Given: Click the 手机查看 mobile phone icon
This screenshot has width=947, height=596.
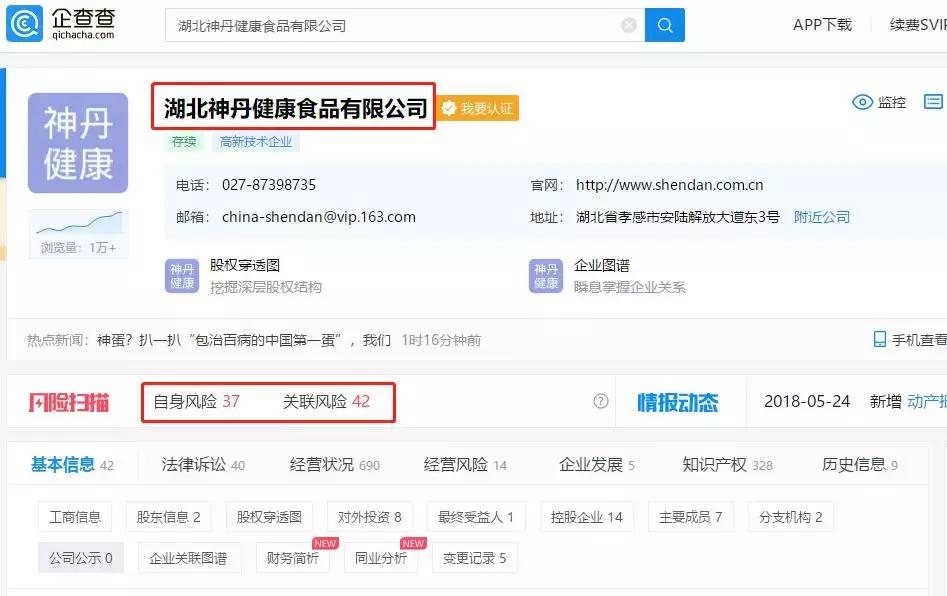Looking at the screenshot, I should [x=879, y=340].
